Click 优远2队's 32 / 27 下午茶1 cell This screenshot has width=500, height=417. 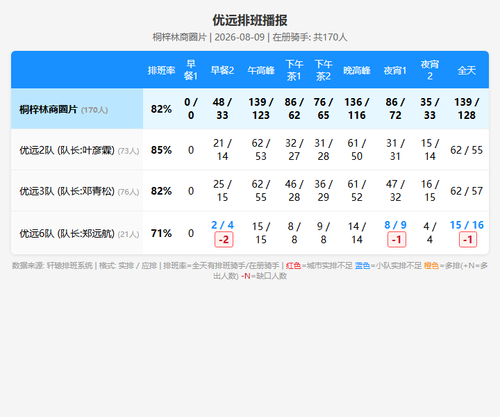click(x=294, y=150)
